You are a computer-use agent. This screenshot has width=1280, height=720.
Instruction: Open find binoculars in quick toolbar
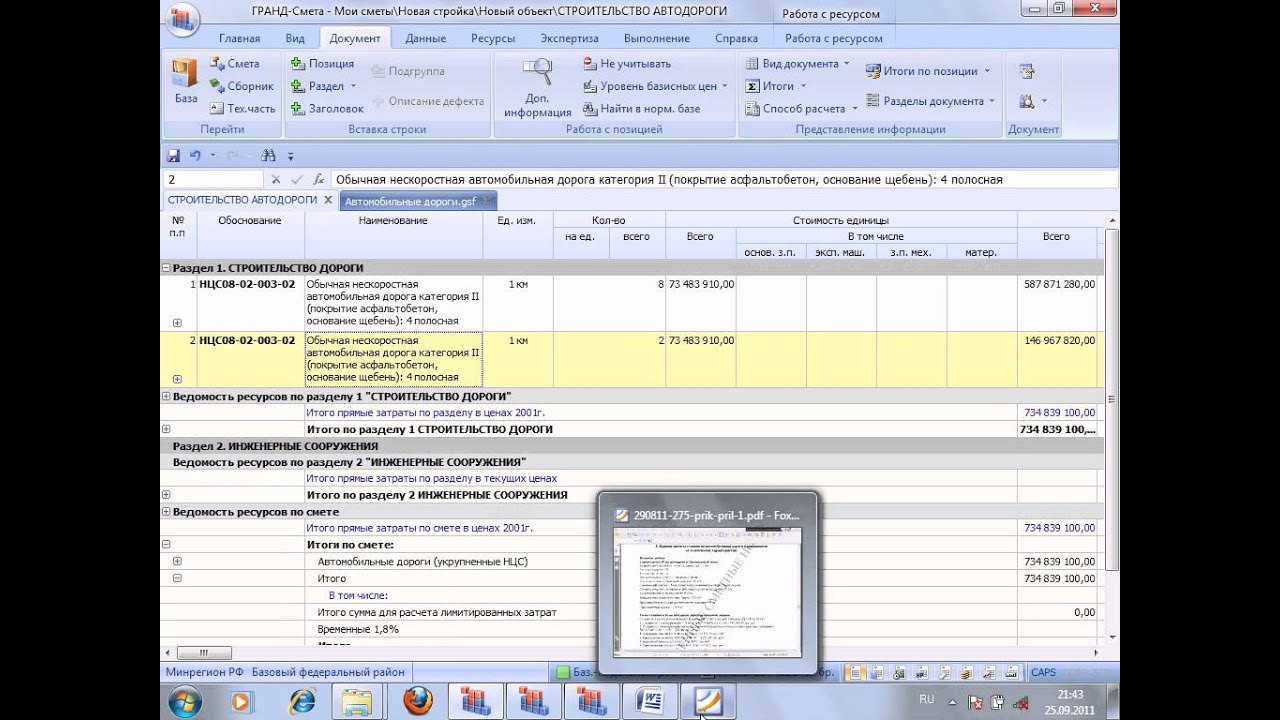[268, 156]
